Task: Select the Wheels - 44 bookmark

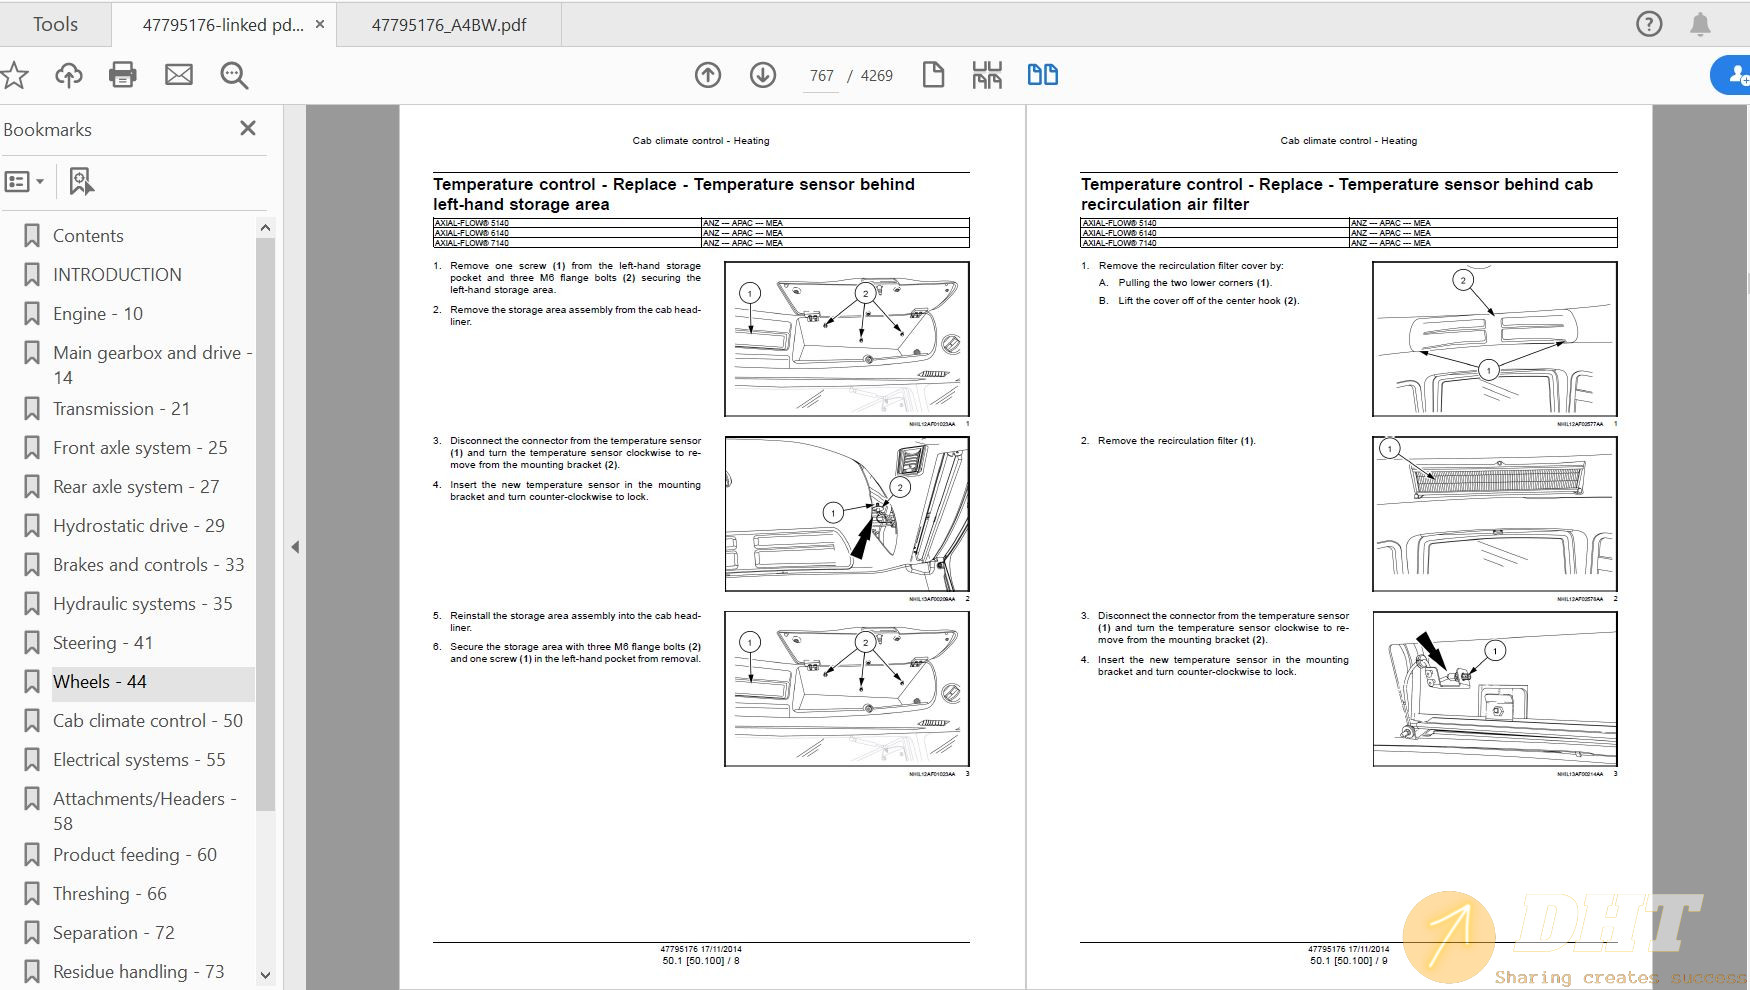Action: (100, 682)
